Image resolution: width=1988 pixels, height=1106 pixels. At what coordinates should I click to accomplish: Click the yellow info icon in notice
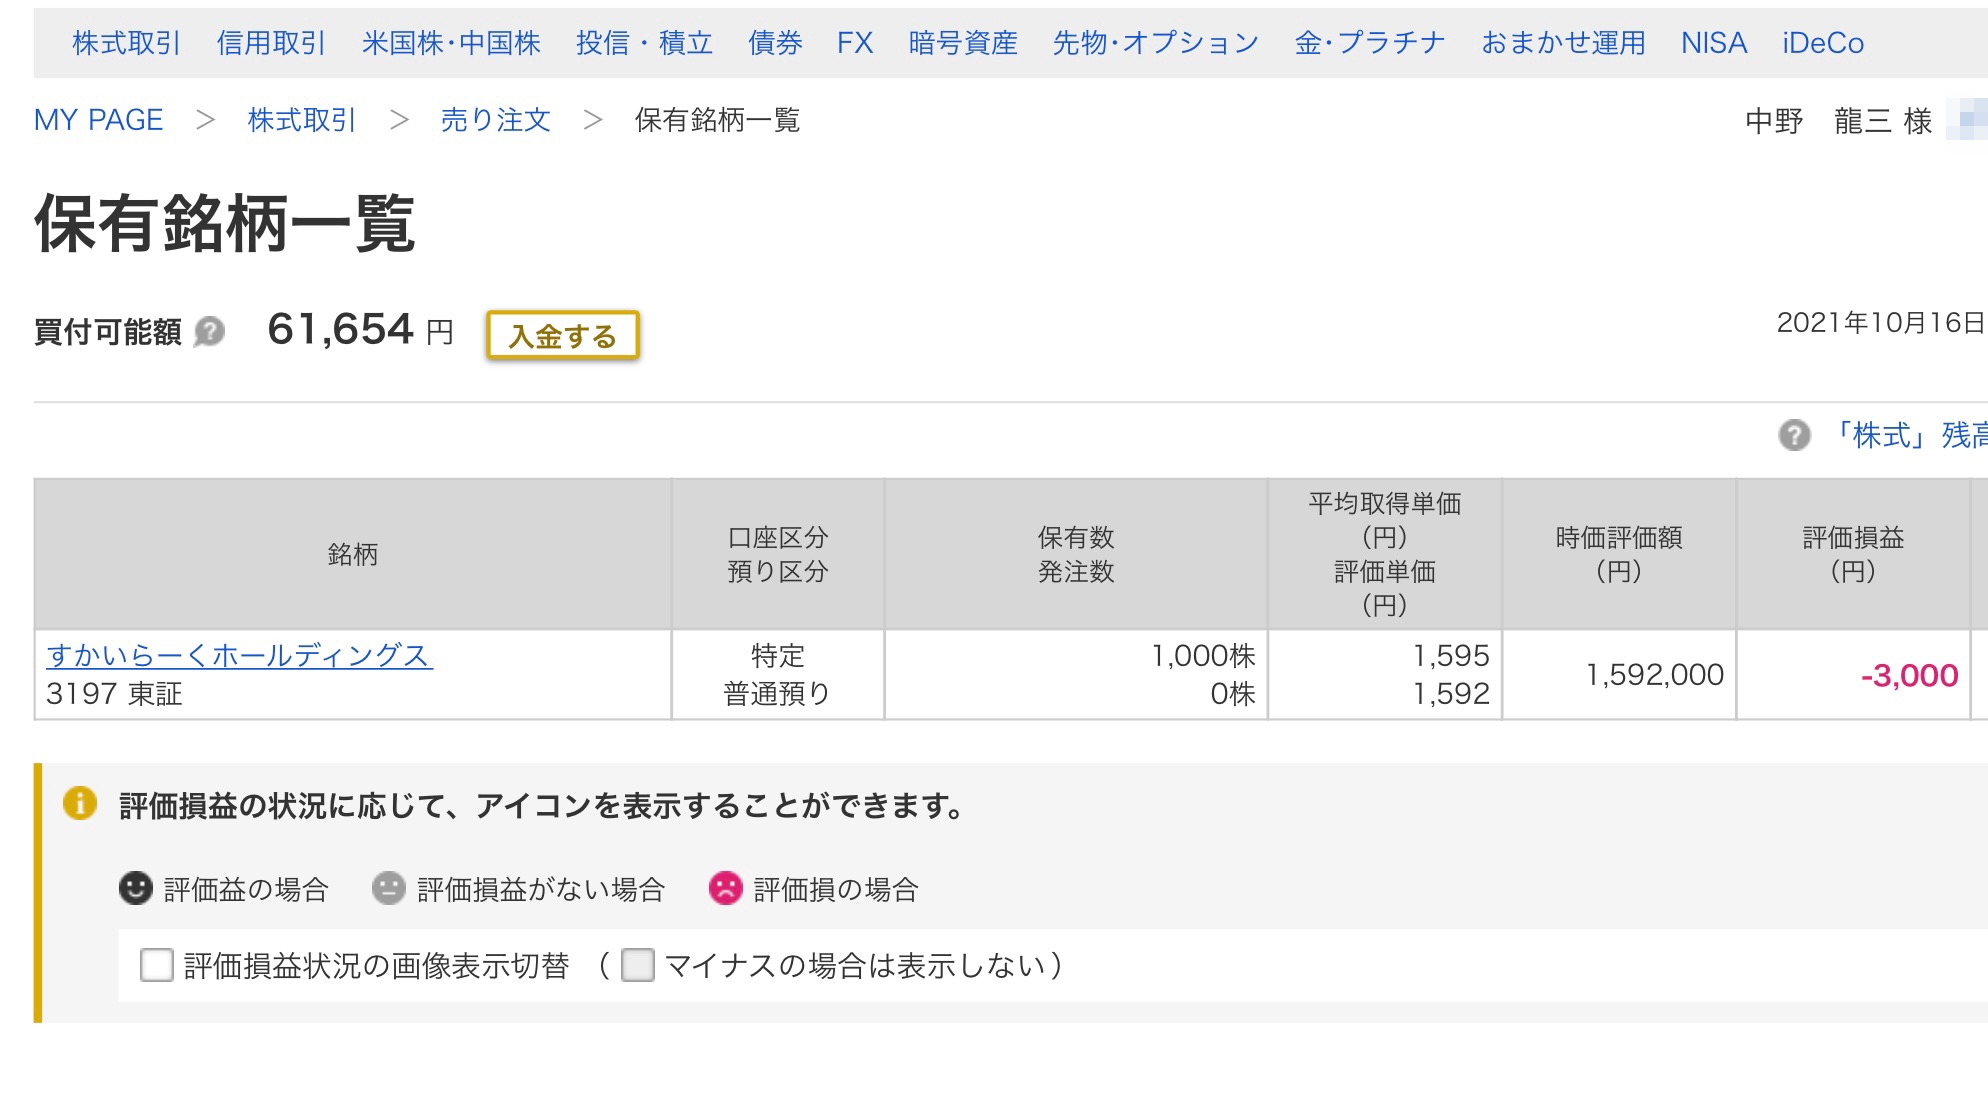(80, 803)
